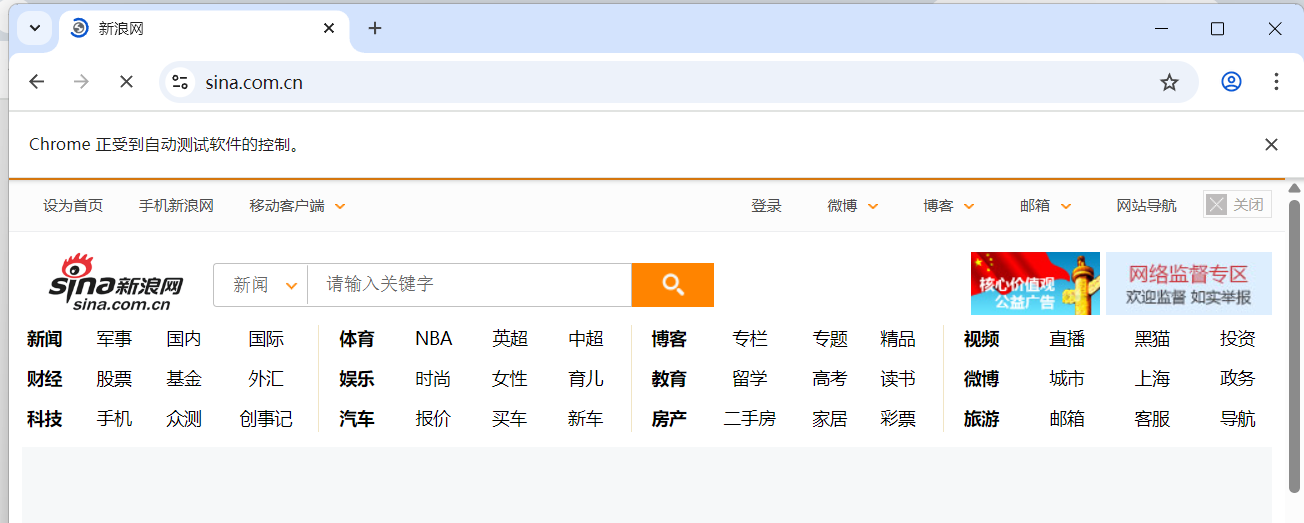Open the 财经 channel
The width and height of the screenshot is (1304, 523).
(44, 379)
